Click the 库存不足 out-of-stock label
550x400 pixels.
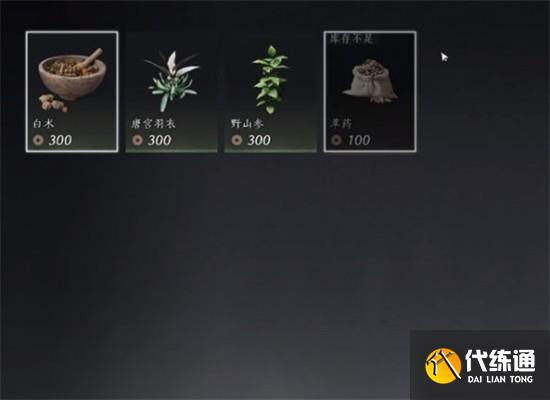[350, 39]
